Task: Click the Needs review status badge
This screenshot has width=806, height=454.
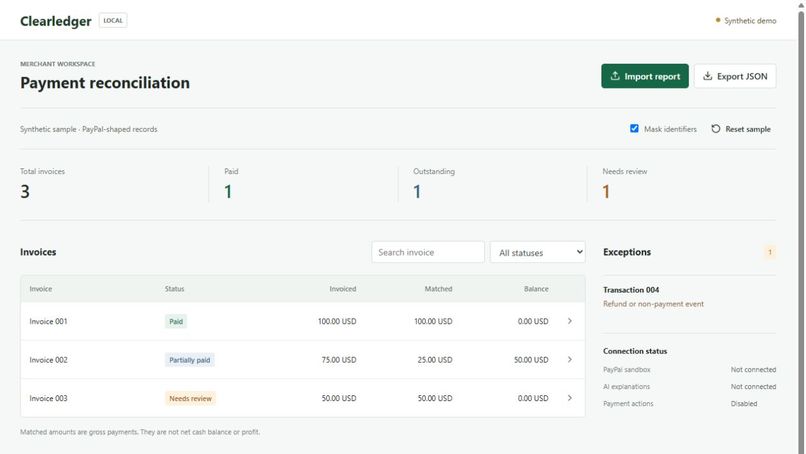Action: (191, 398)
